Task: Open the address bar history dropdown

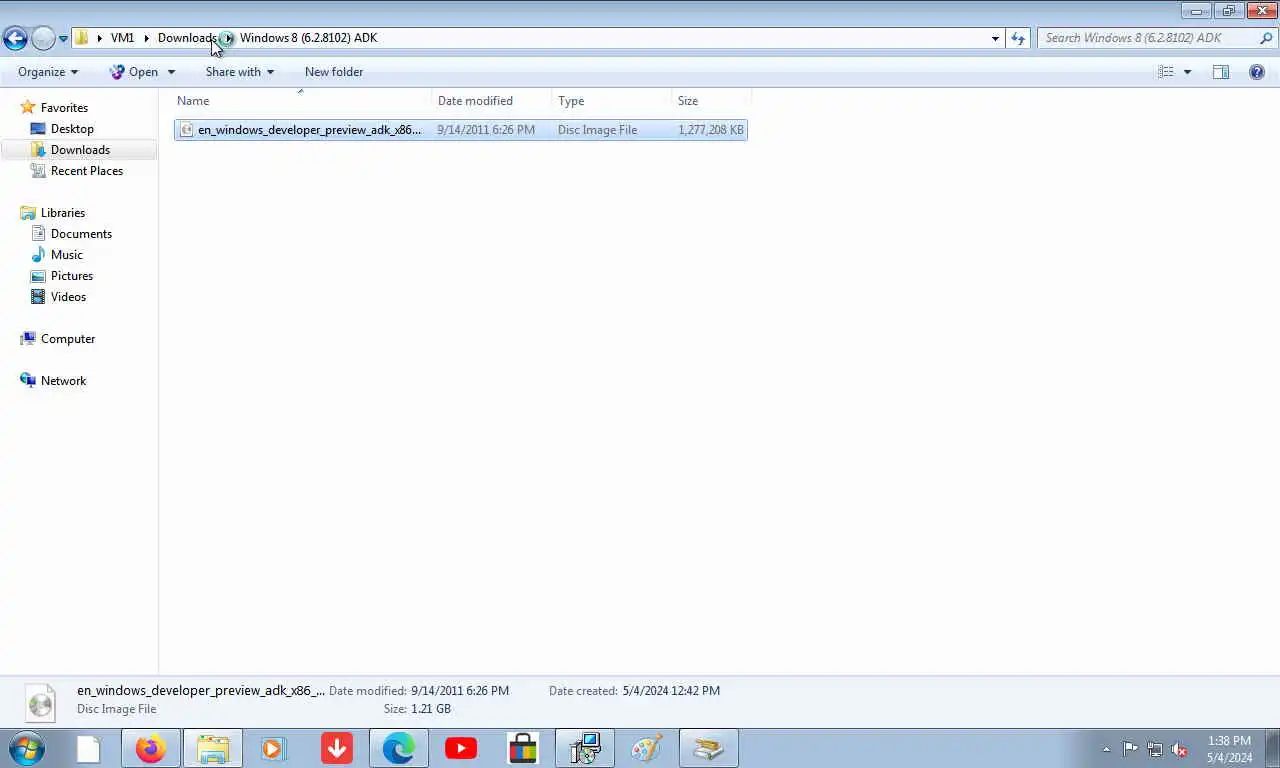Action: pyautogui.click(x=995, y=38)
